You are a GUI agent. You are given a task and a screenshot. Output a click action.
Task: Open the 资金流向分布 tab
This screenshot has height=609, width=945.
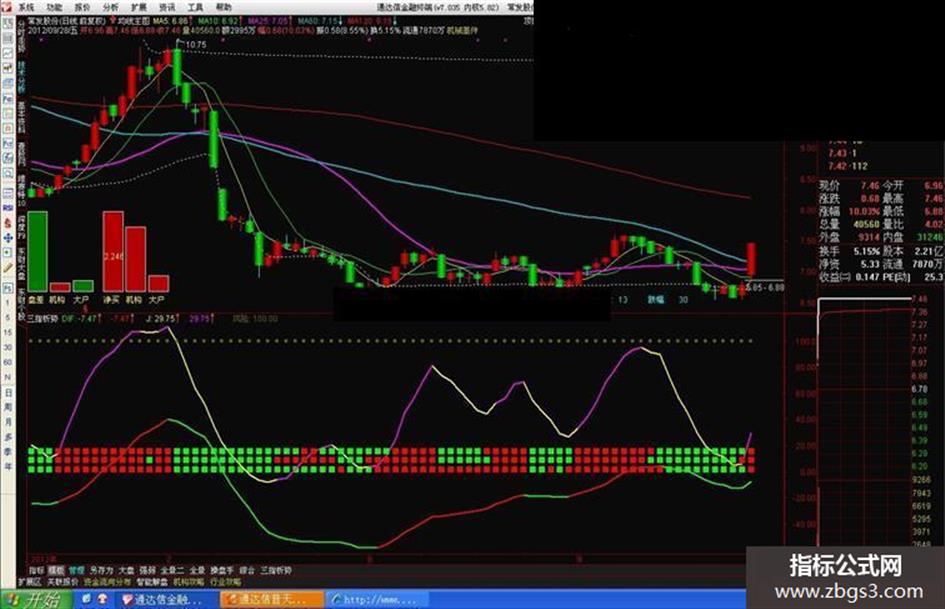tap(107, 582)
